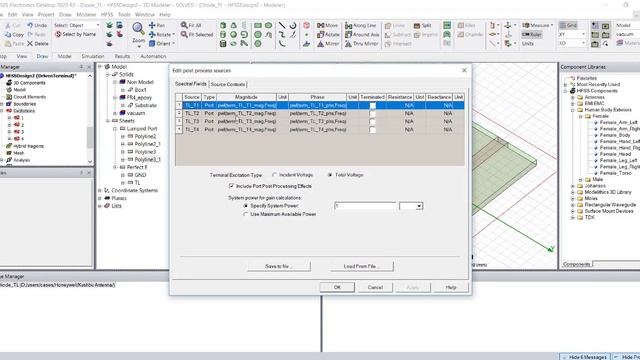Image resolution: width=640 pixels, height=360 pixels.
Task: Toggle Terminated checkbox for TL_T2
Action: 372,113
